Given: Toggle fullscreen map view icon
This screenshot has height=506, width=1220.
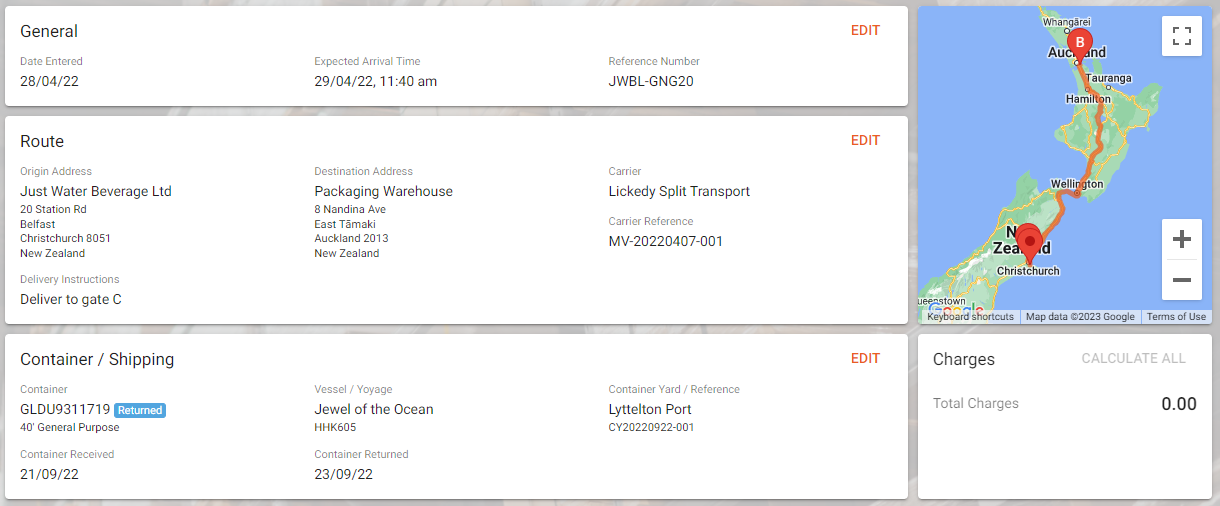Looking at the screenshot, I should (x=1181, y=37).
